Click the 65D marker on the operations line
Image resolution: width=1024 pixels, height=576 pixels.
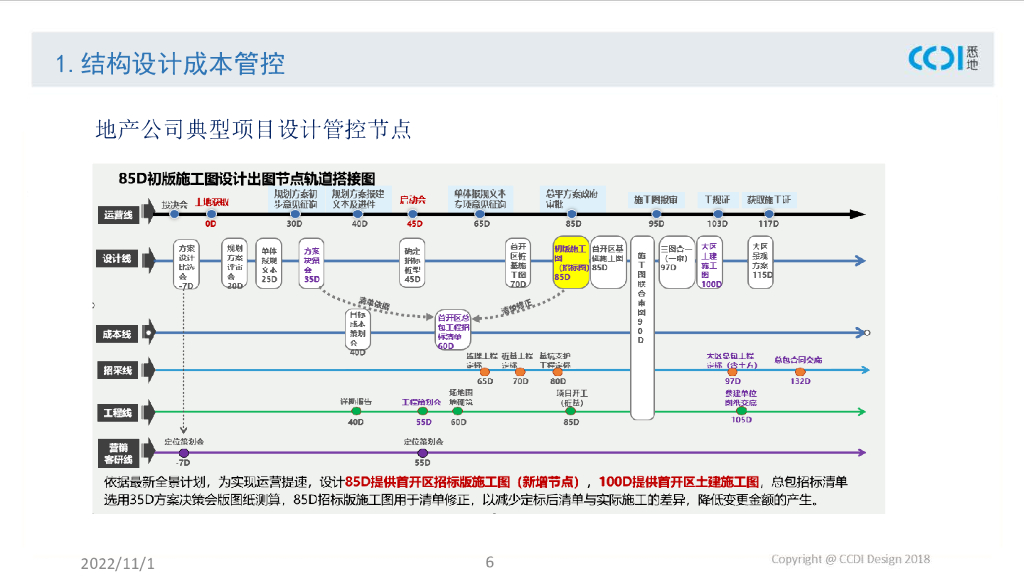tap(480, 214)
